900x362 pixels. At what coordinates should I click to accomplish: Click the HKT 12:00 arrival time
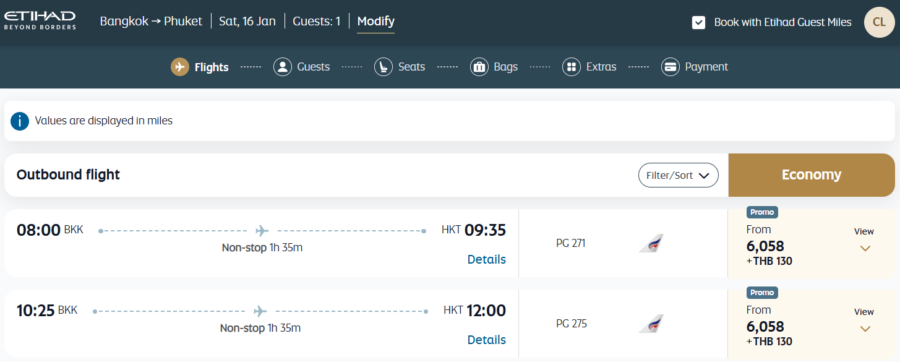pos(474,310)
